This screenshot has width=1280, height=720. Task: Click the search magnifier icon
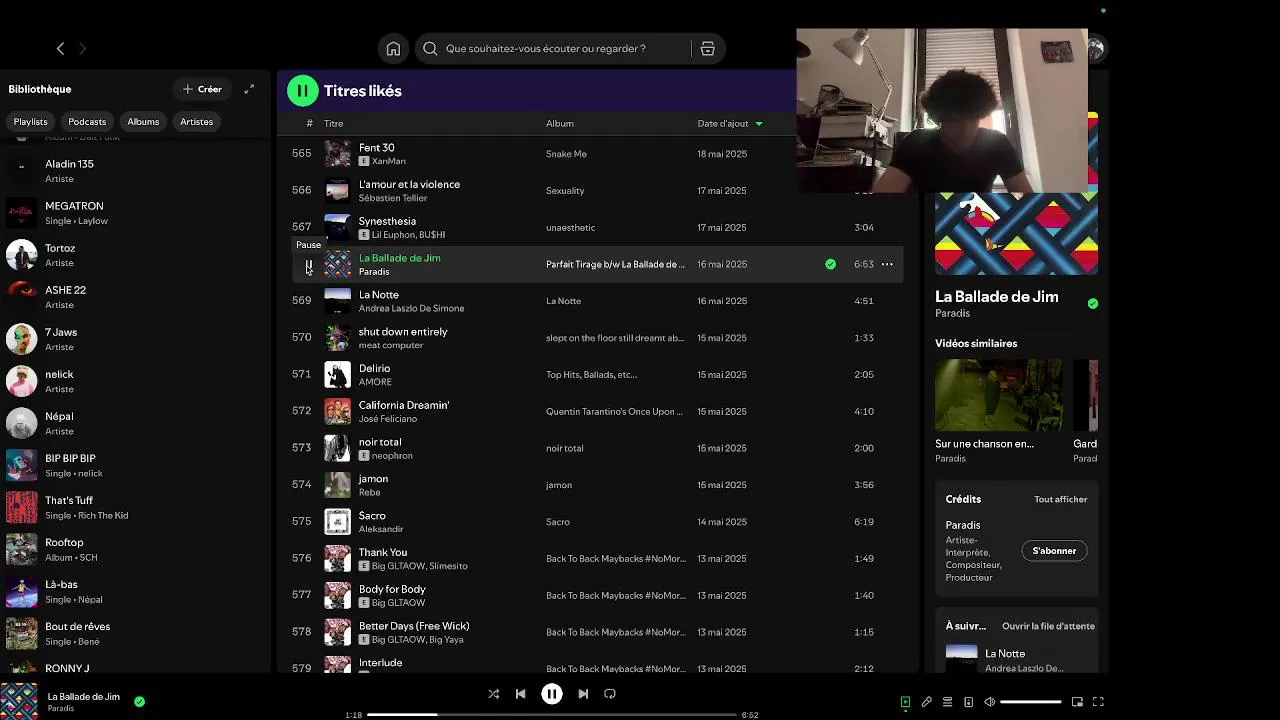(x=430, y=48)
